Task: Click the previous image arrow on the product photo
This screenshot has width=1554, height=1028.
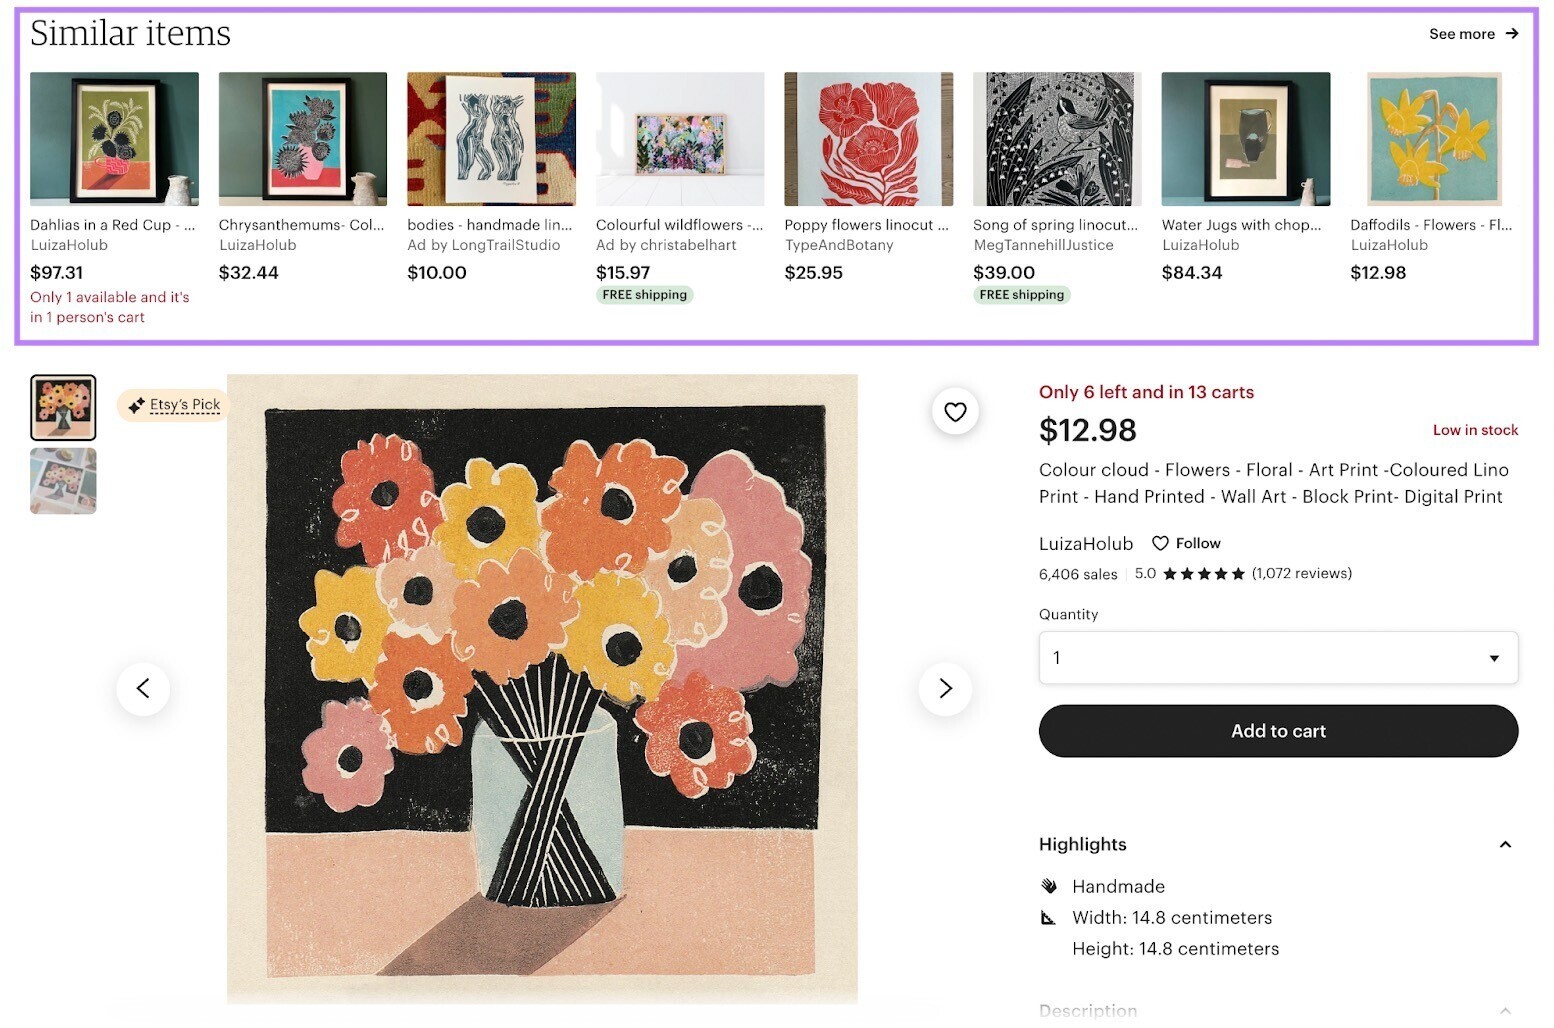Action: click(x=143, y=688)
